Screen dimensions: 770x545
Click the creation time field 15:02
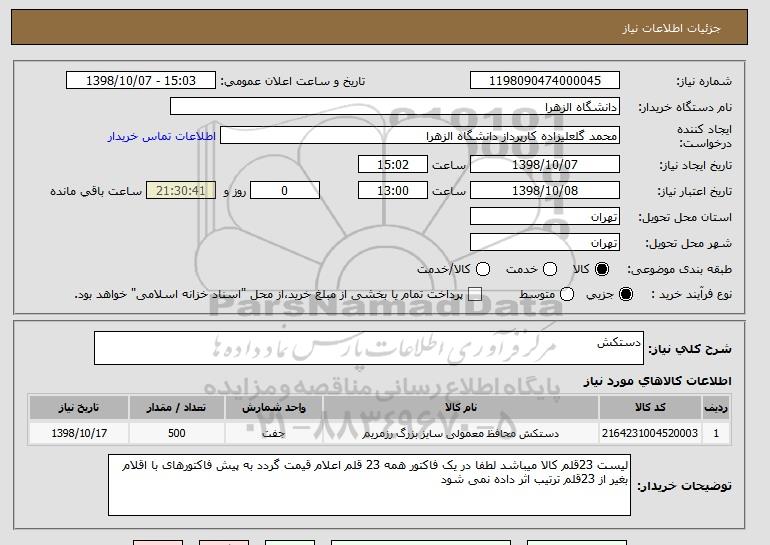(393, 164)
